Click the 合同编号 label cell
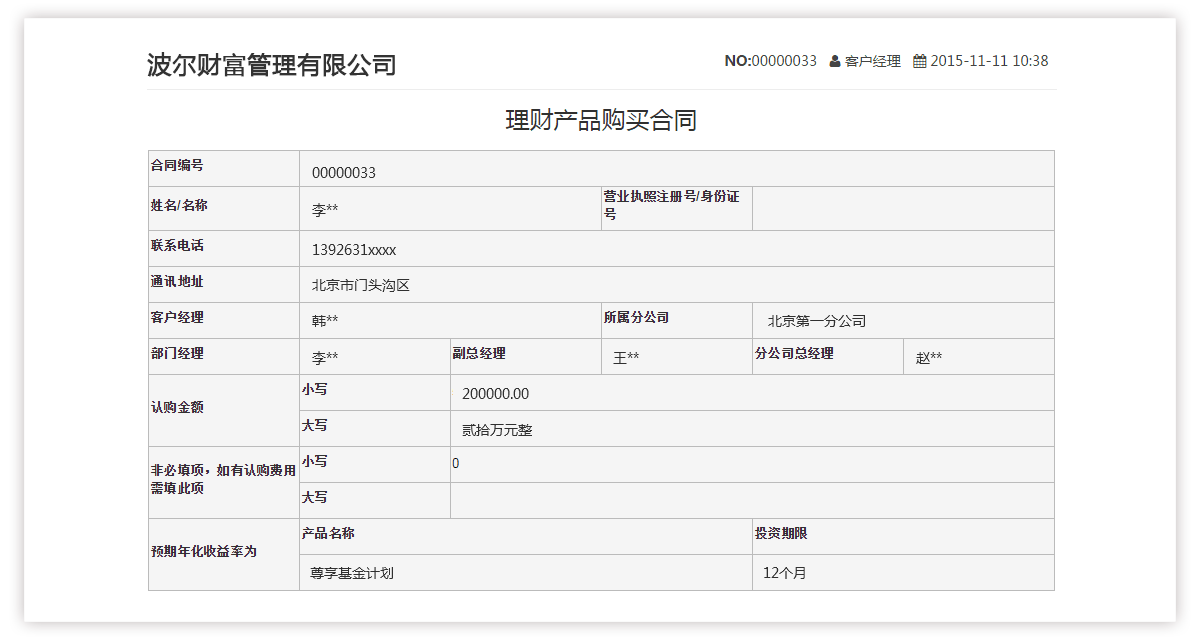 point(224,169)
